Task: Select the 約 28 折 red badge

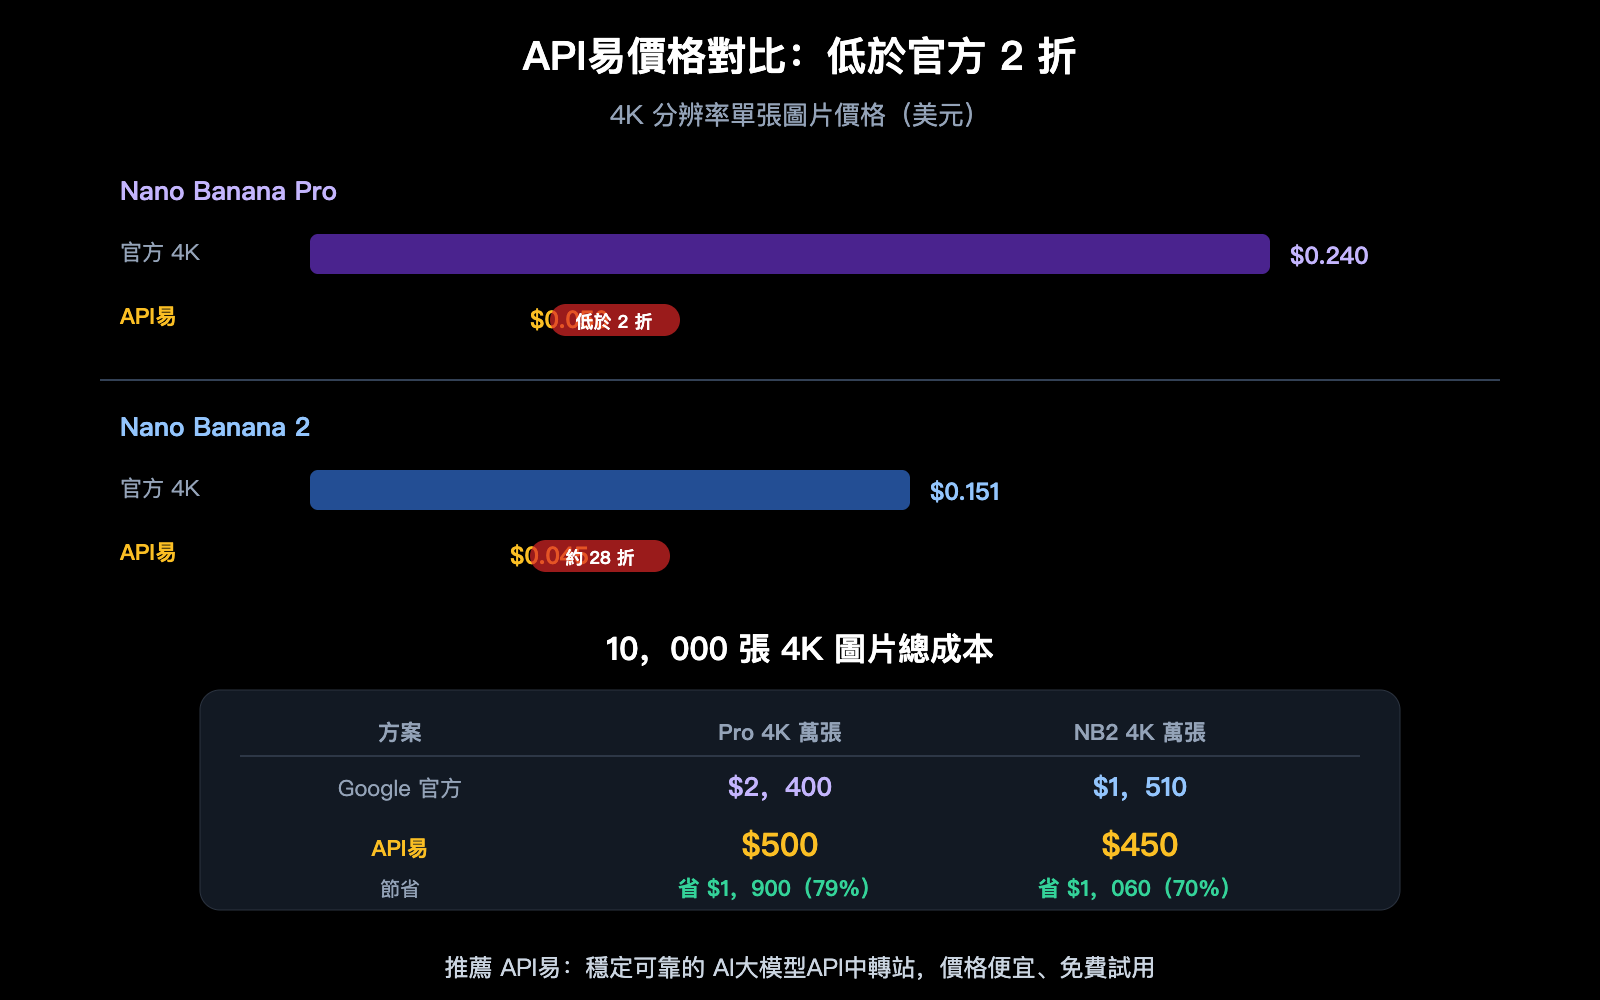Action: pos(601,556)
